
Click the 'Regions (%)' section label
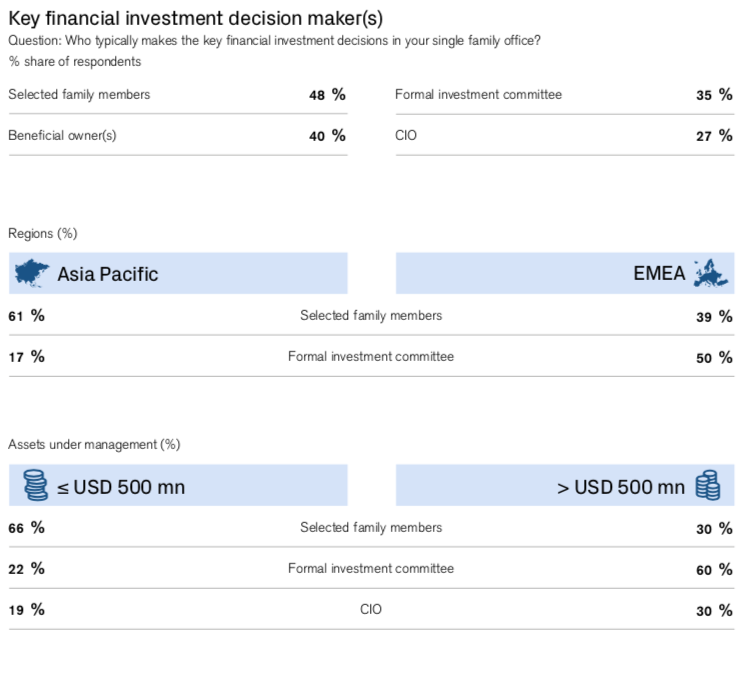(x=43, y=234)
